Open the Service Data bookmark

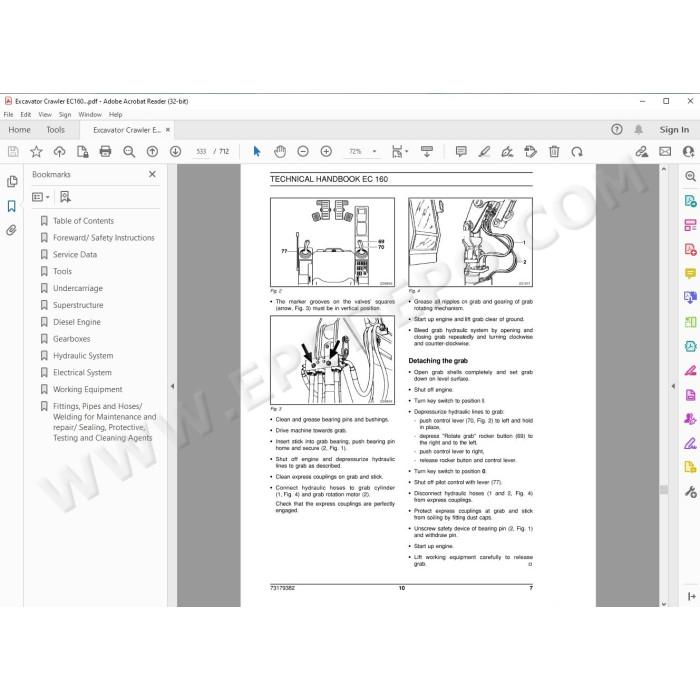tap(75, 254)
